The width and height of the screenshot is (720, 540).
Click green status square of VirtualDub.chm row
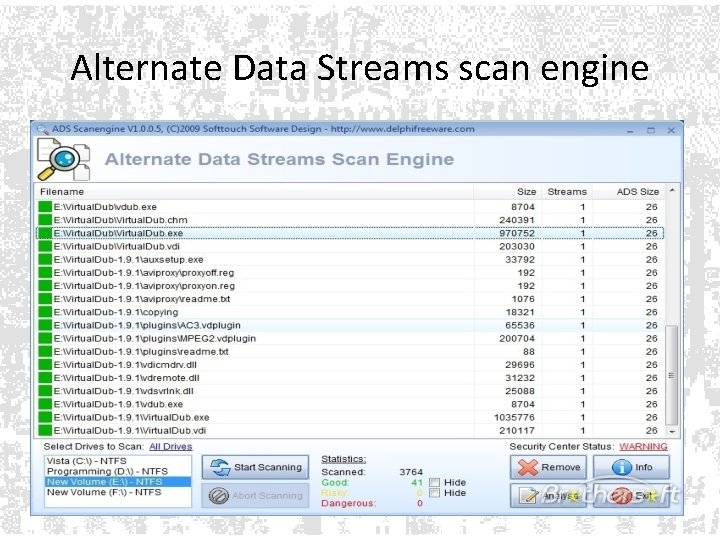tap(45, 220)
